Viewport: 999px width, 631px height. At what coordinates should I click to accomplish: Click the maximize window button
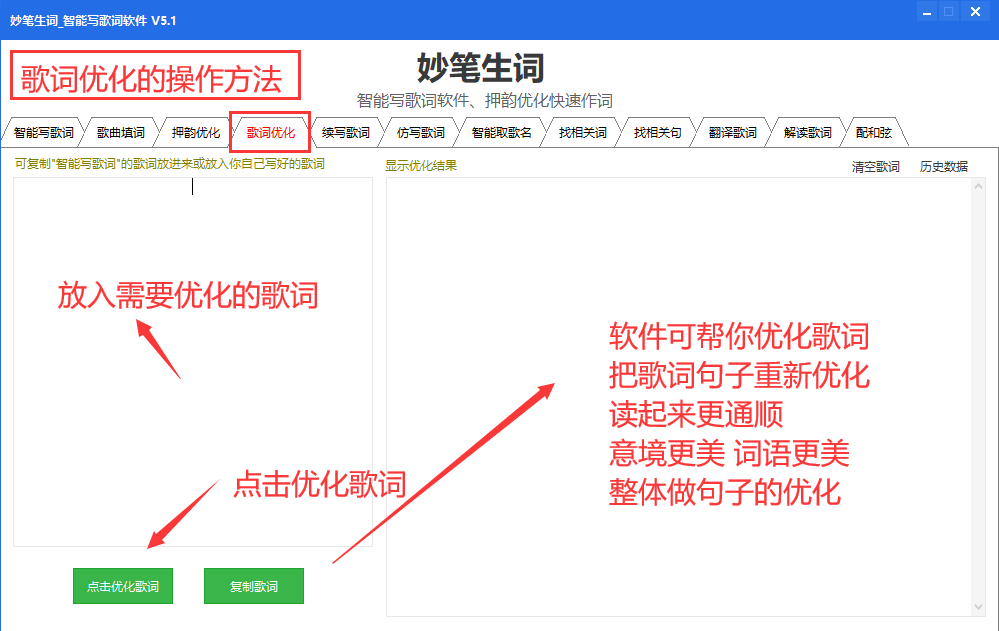pyautogui.click(x=949, y=12)
